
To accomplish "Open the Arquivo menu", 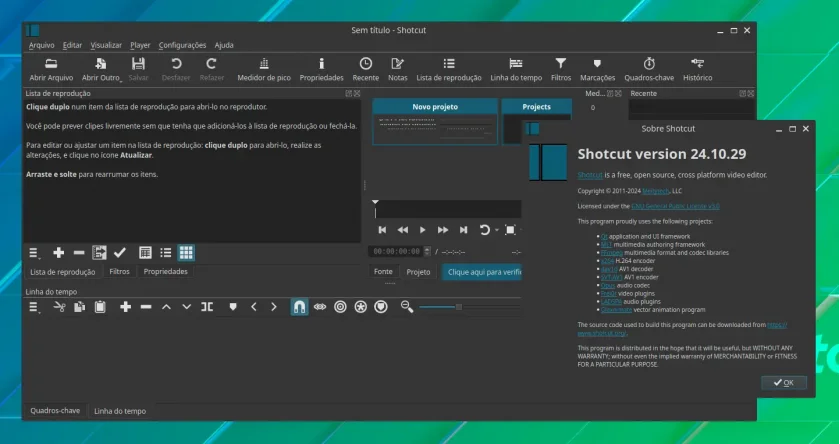I will coord(41,46).
